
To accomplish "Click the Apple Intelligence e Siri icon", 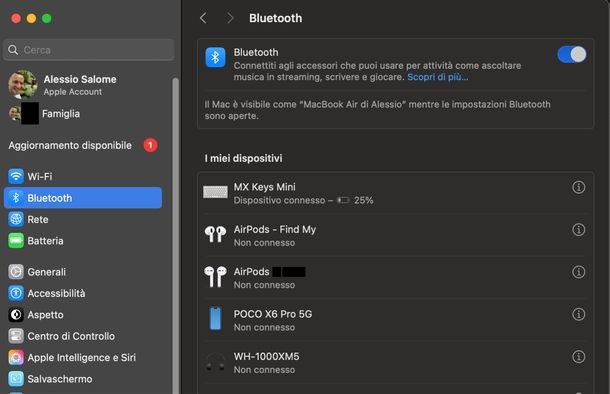I will [x=16, y=357].
